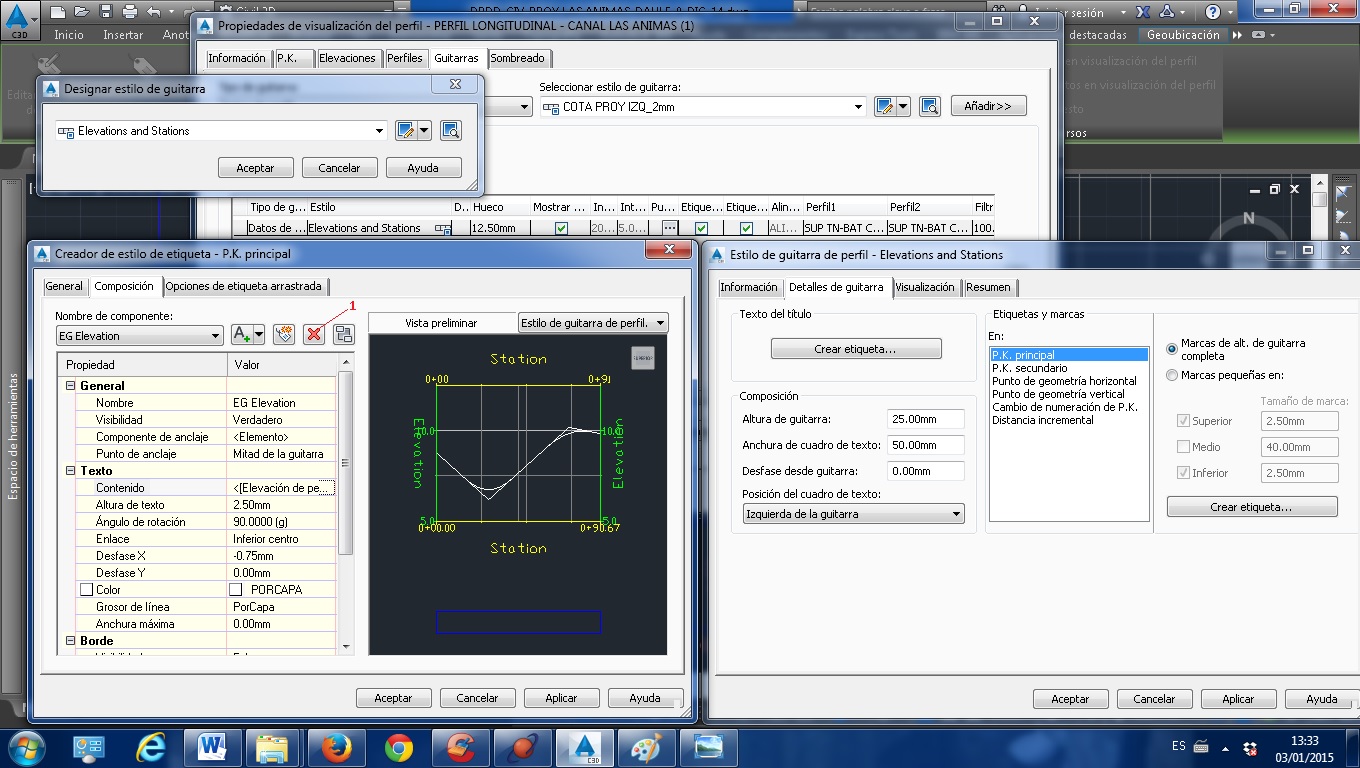
Task: Click the edit style icon in Designar estilo dialog
Action: 406,130
